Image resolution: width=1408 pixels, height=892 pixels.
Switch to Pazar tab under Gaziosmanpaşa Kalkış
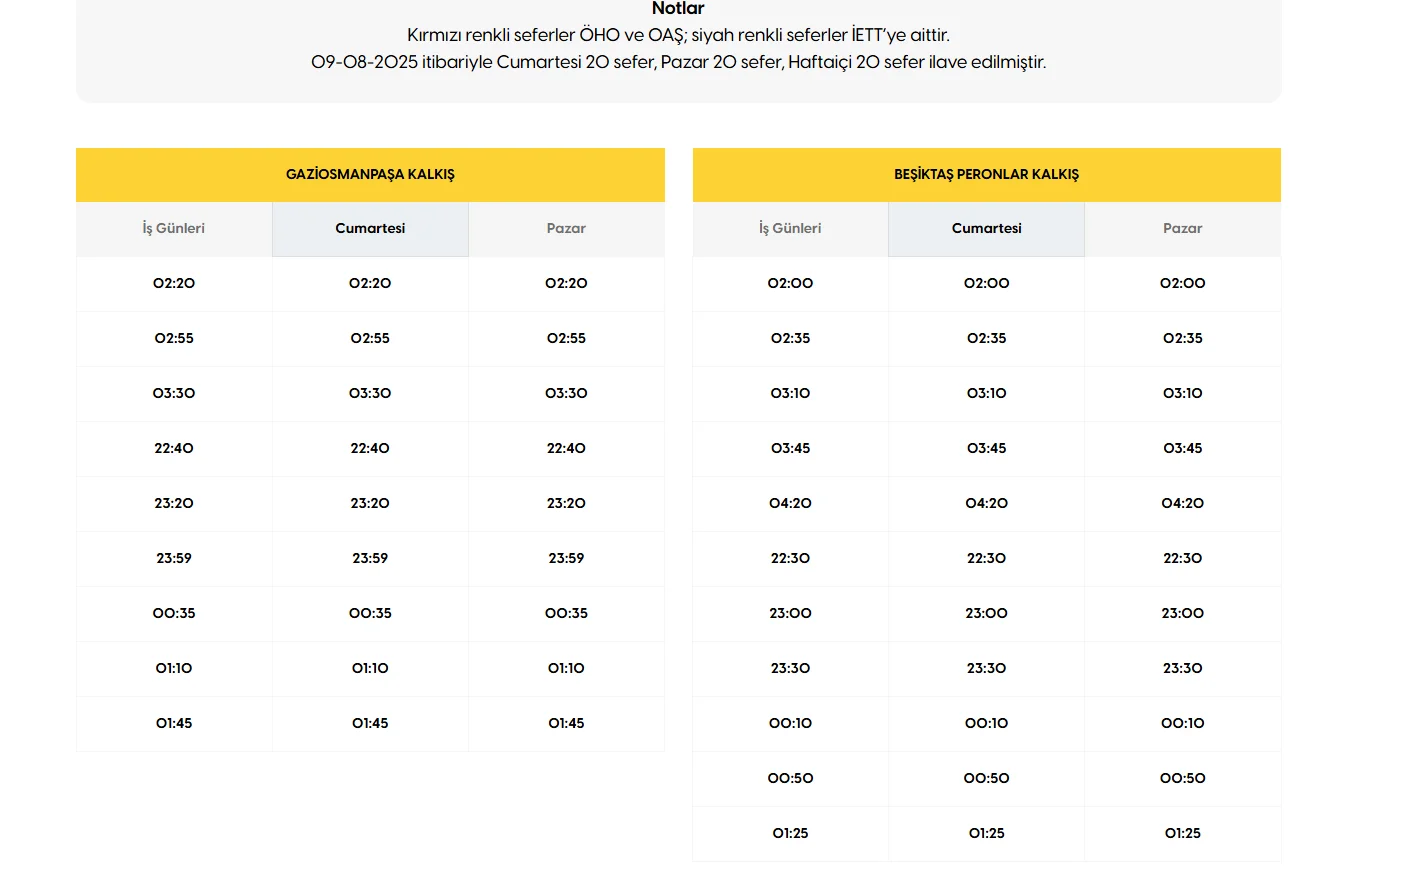click(x=566, y=229)
